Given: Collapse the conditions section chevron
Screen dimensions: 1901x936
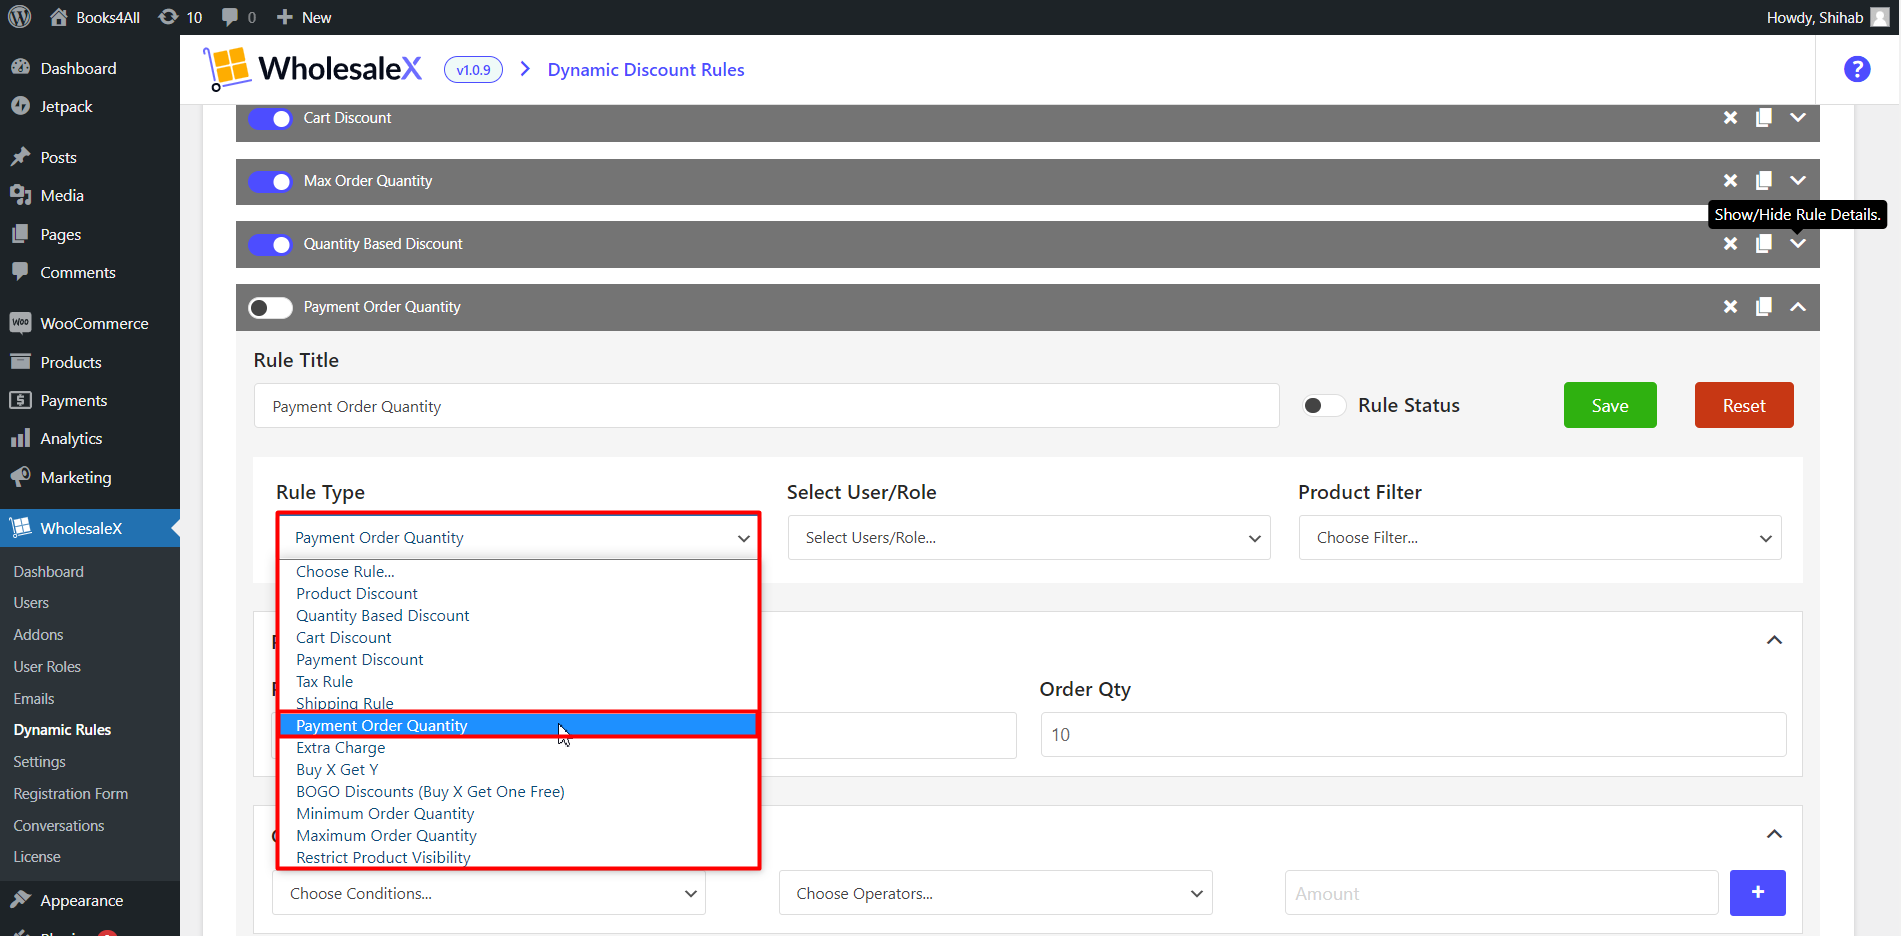Looking at the screenshot, I should click(x=1774, y=834).
